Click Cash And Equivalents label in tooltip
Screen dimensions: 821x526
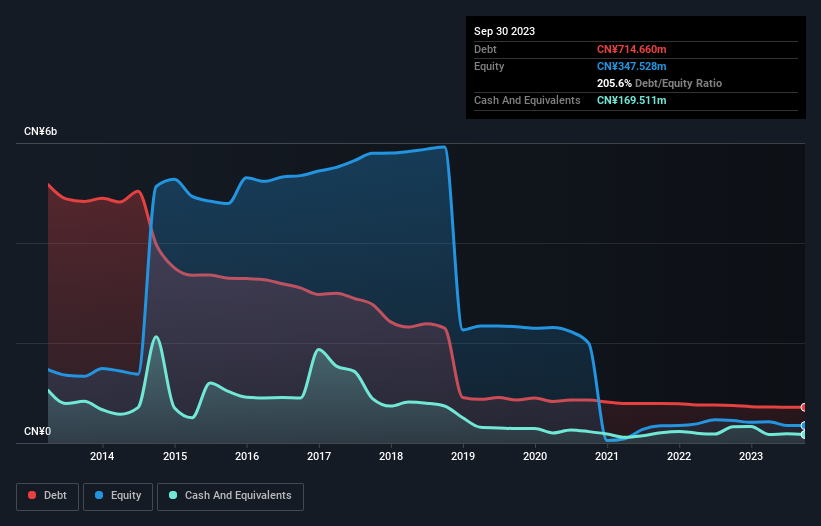pos(527,100)
